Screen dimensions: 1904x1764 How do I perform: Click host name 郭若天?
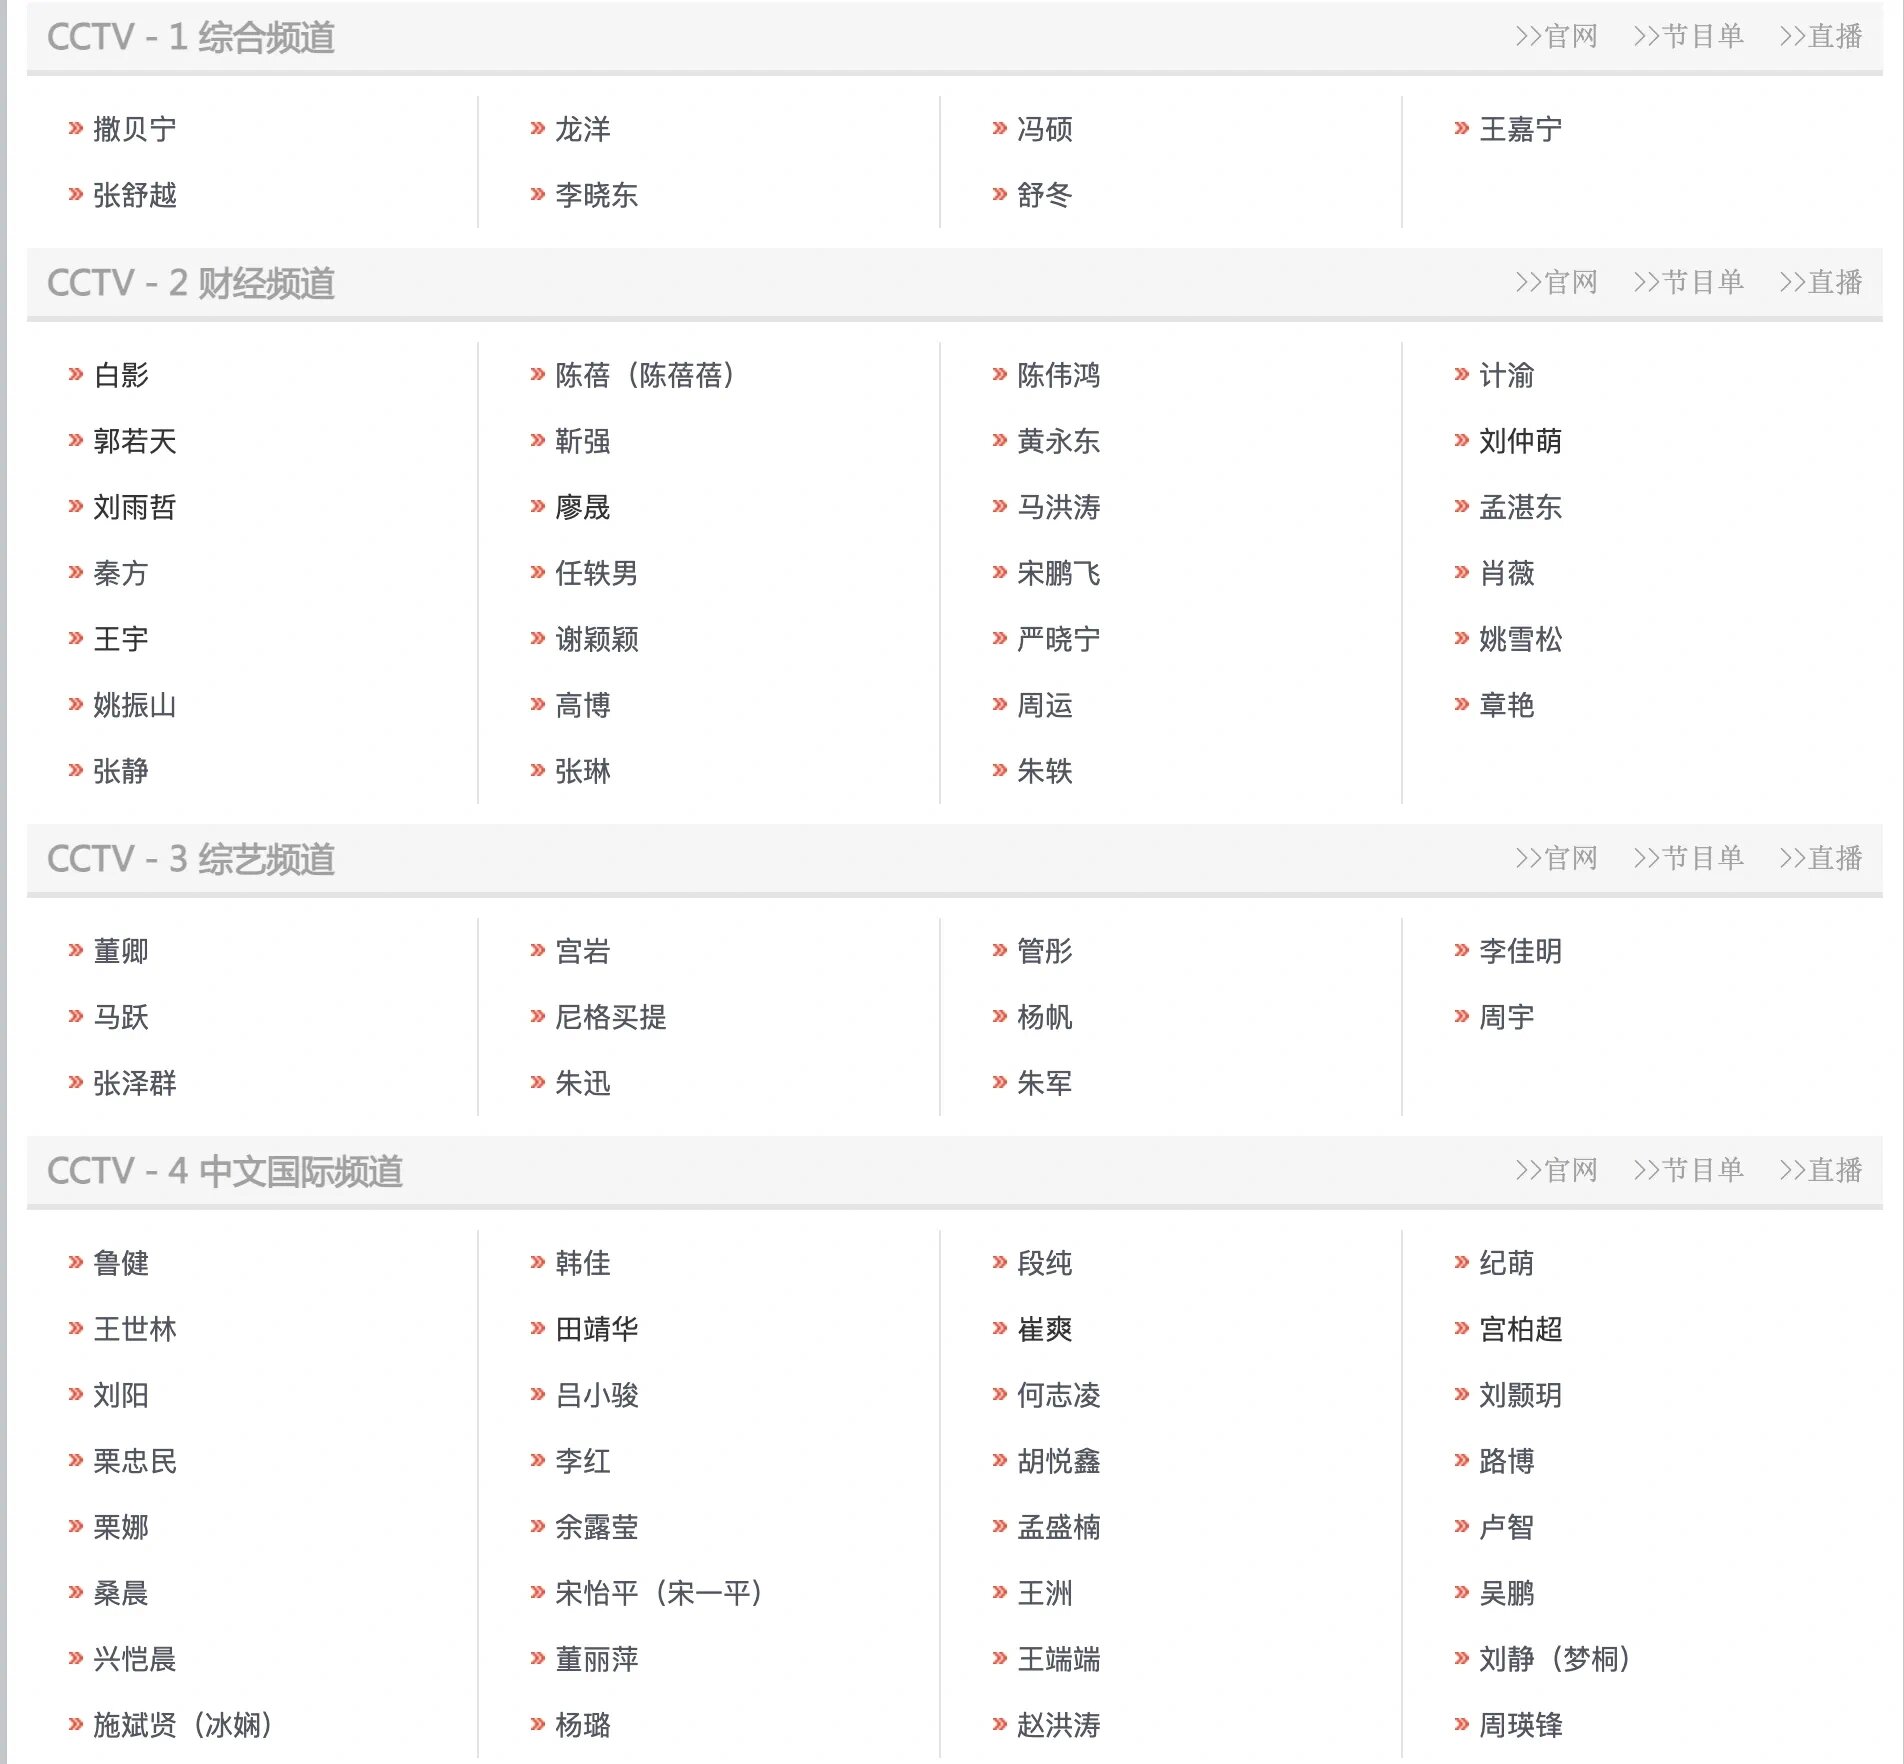tap(135, 441)
